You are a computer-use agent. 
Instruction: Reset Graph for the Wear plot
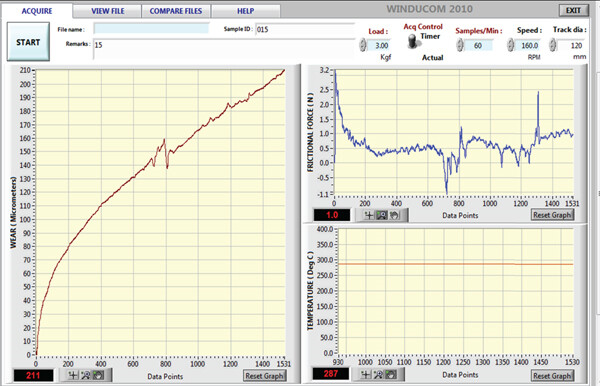[x=264, y=376]
